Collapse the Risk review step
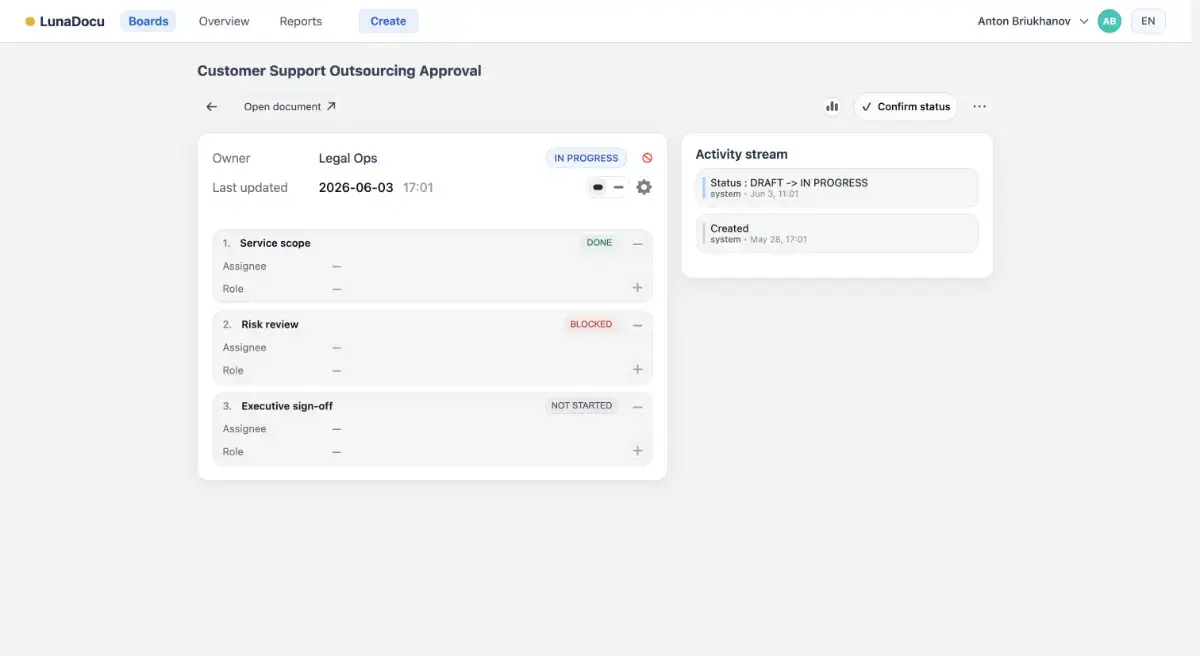 click(x=637, y=324)
